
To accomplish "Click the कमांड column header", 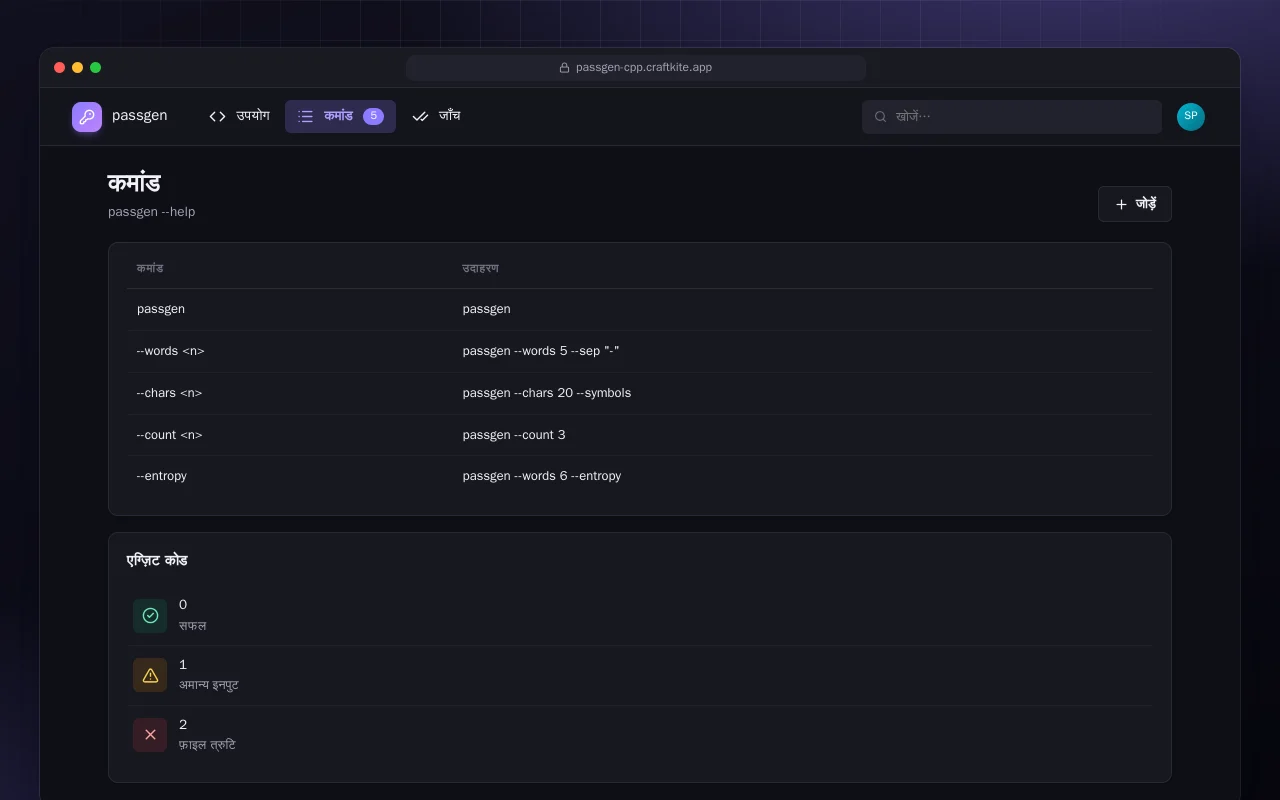I will (150, 268).
